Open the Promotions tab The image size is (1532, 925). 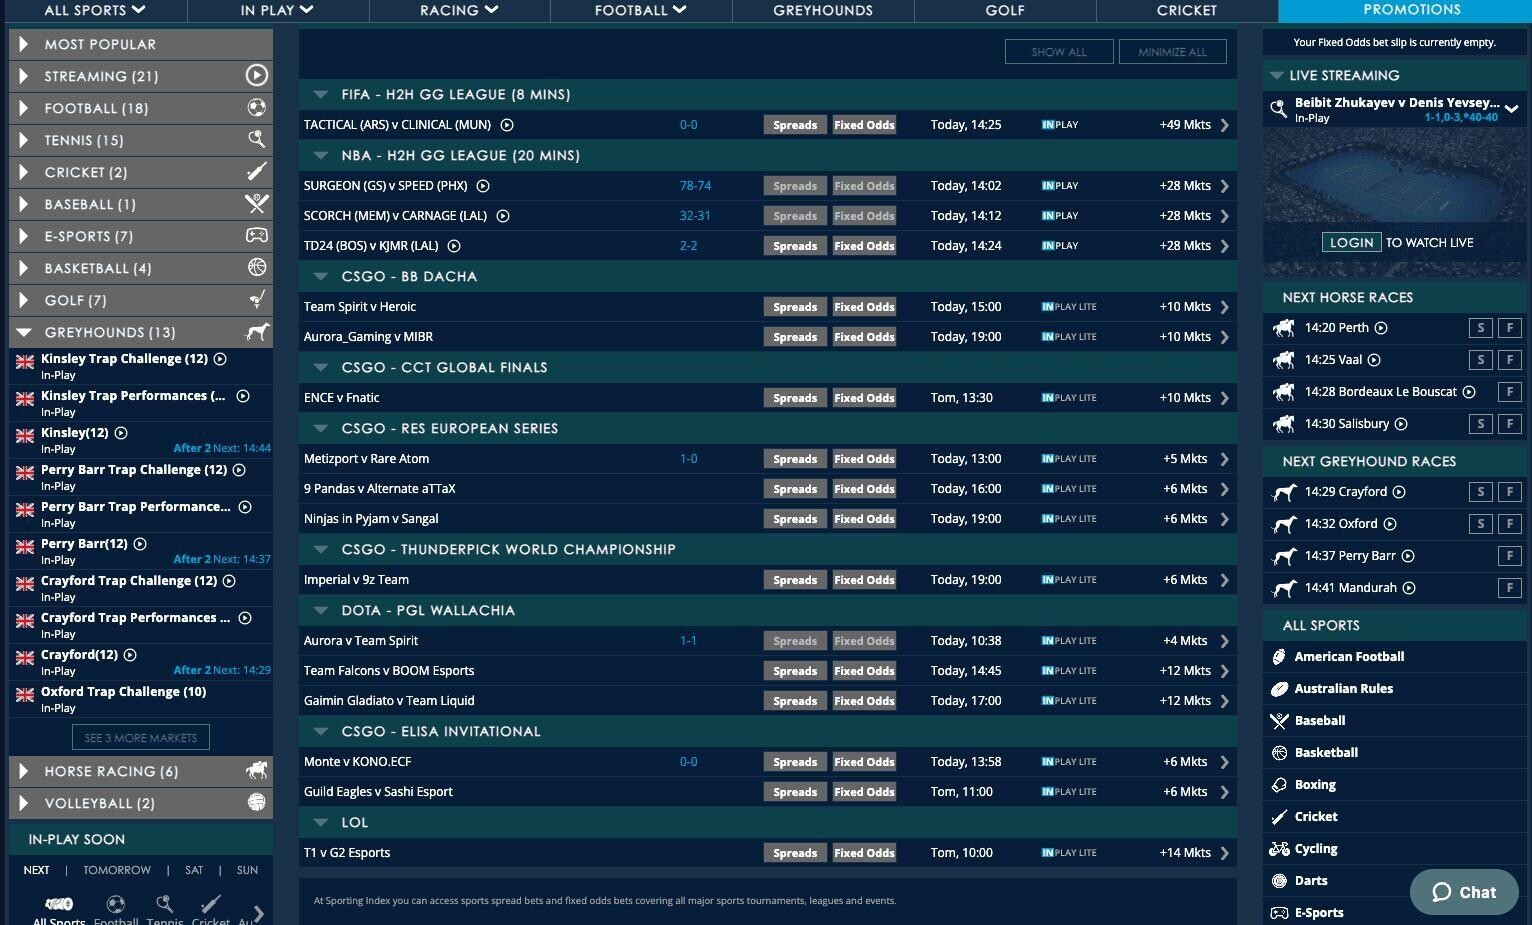pos(1411,10)
